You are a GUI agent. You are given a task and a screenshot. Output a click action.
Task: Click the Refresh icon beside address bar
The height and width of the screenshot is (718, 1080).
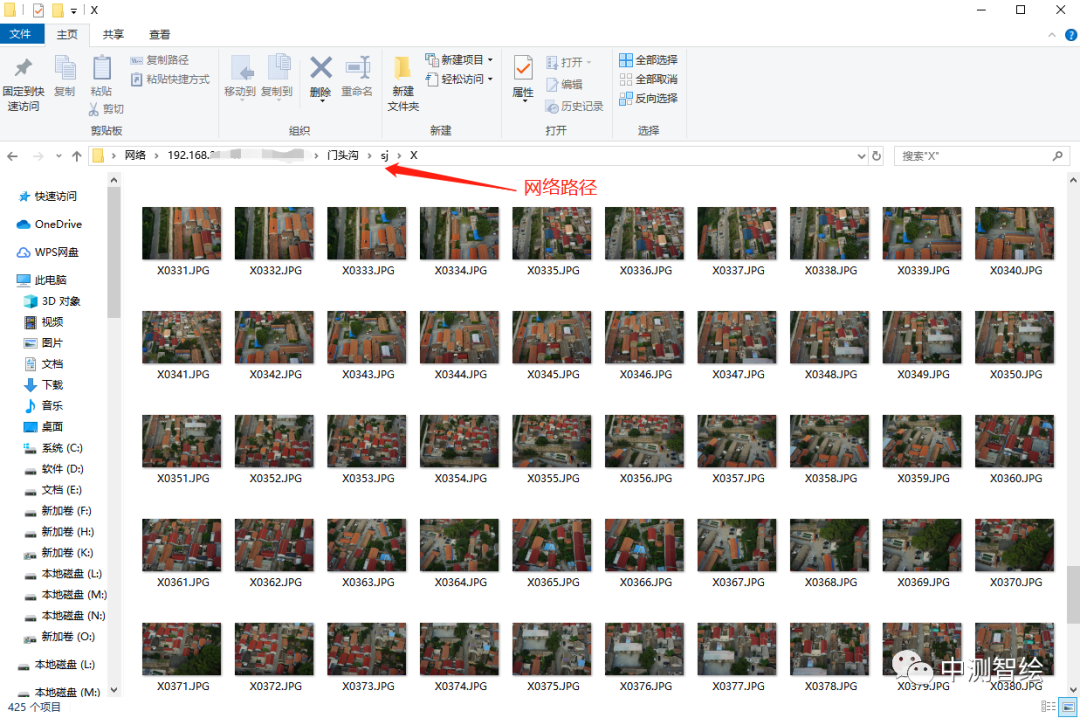point(876,156)
